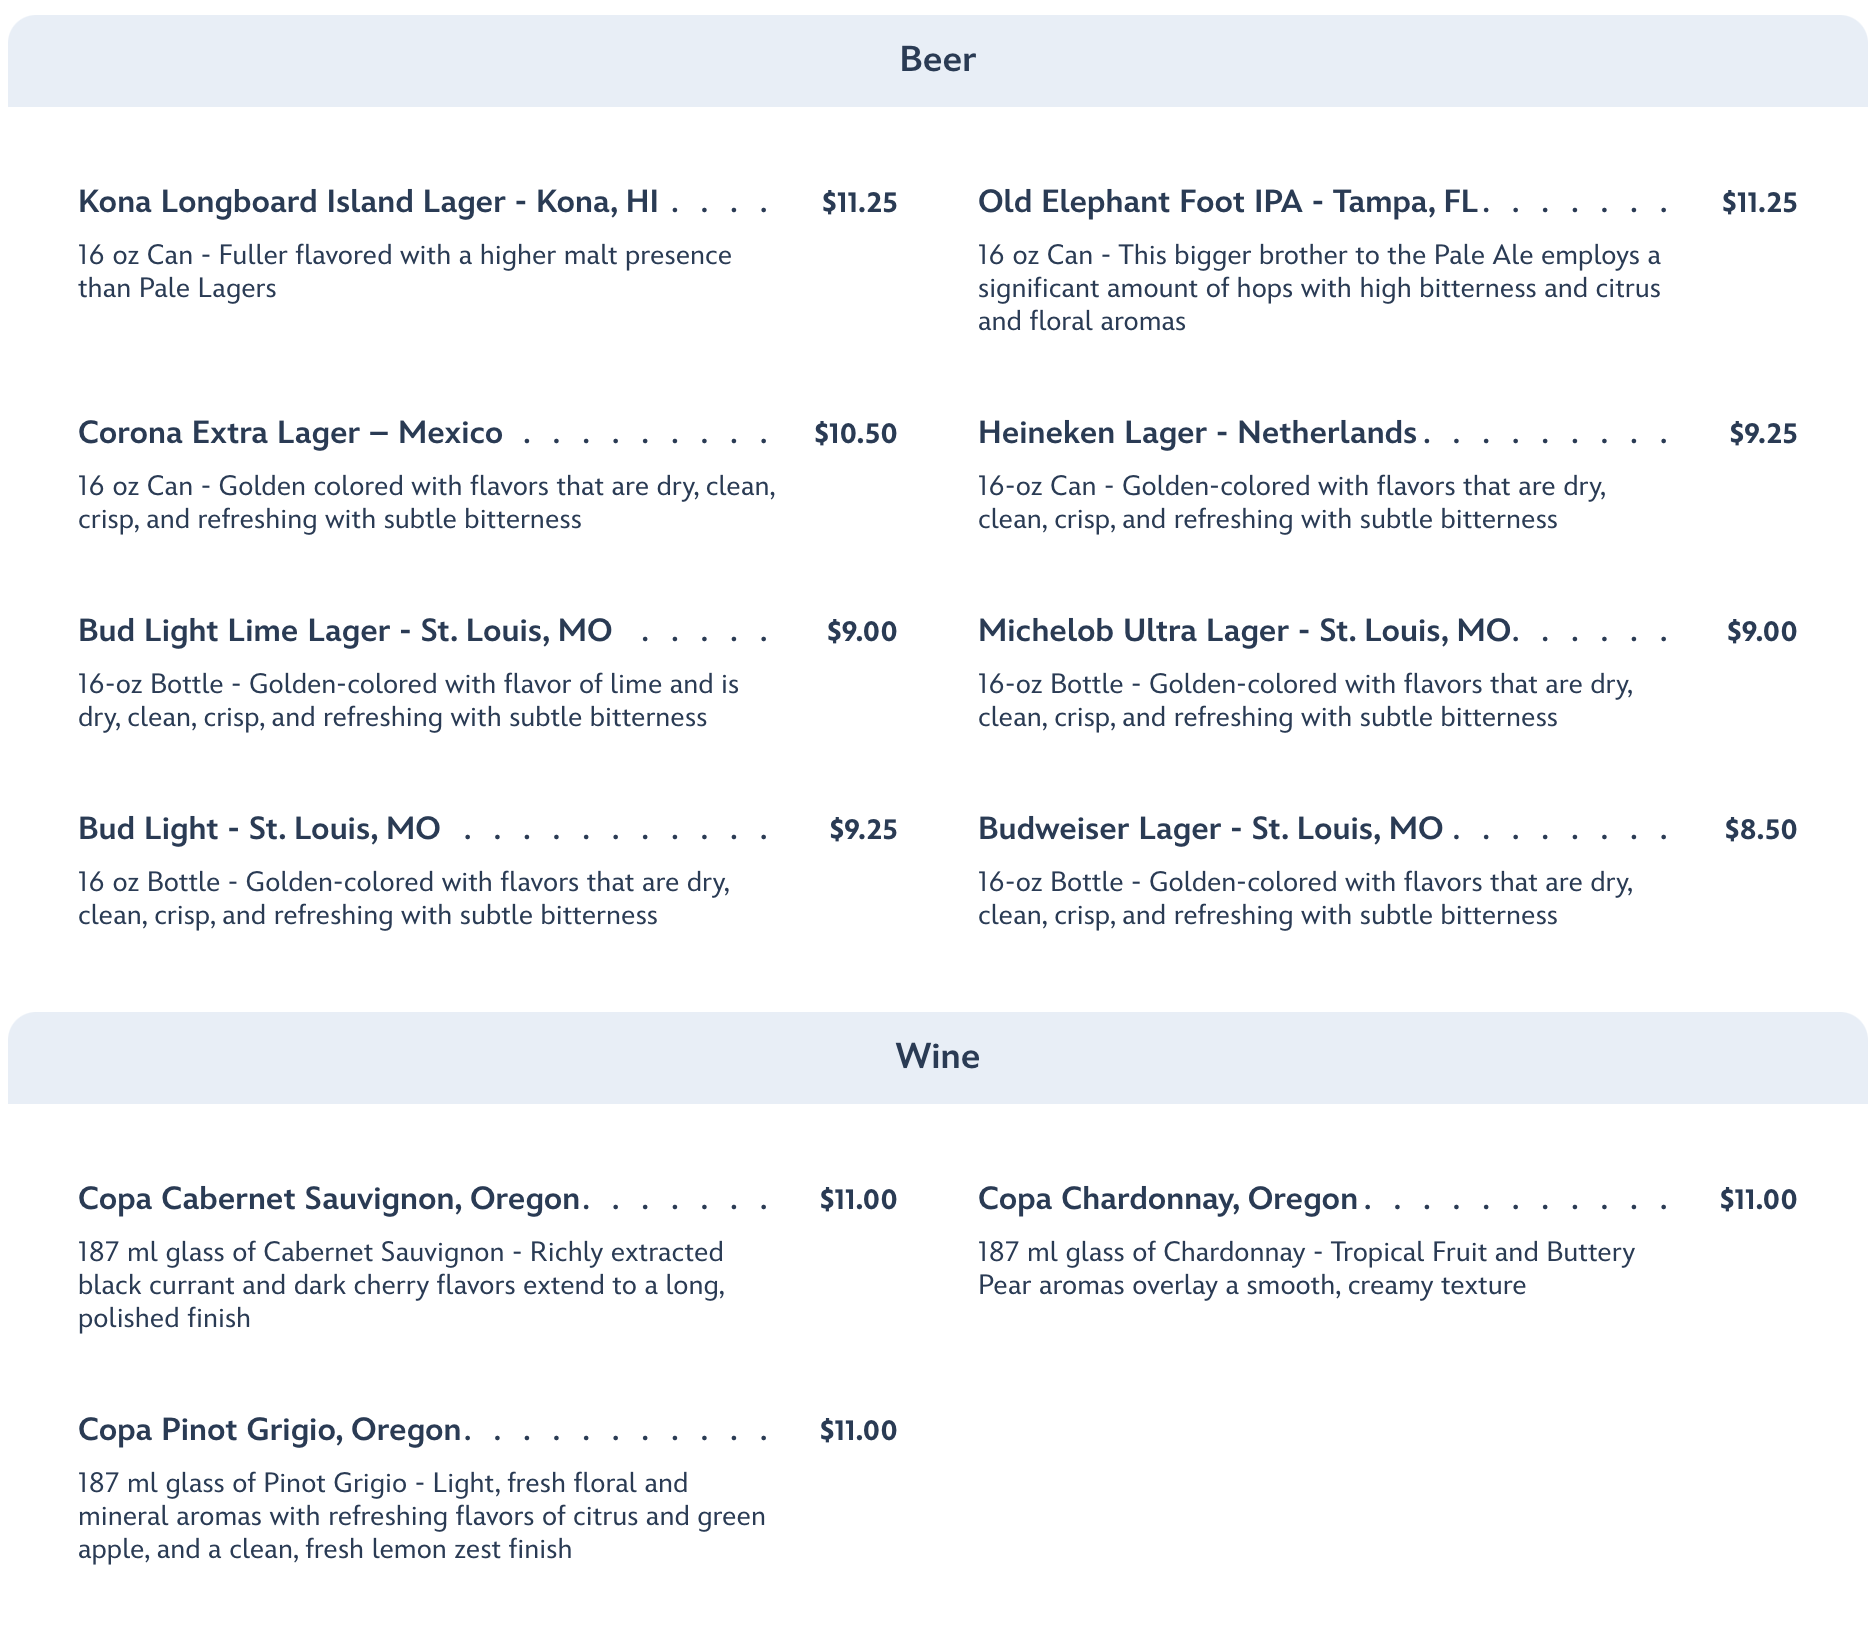Click the $8.50 Budweiser price
This screenshot has width=1874, height=1640.
1760,829
